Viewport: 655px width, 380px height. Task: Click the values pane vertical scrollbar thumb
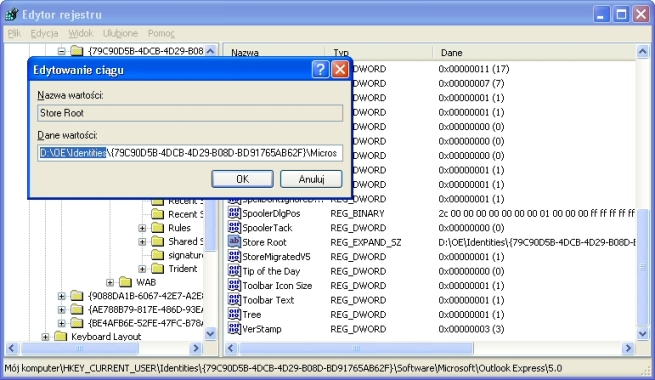[x=642, y=267]
